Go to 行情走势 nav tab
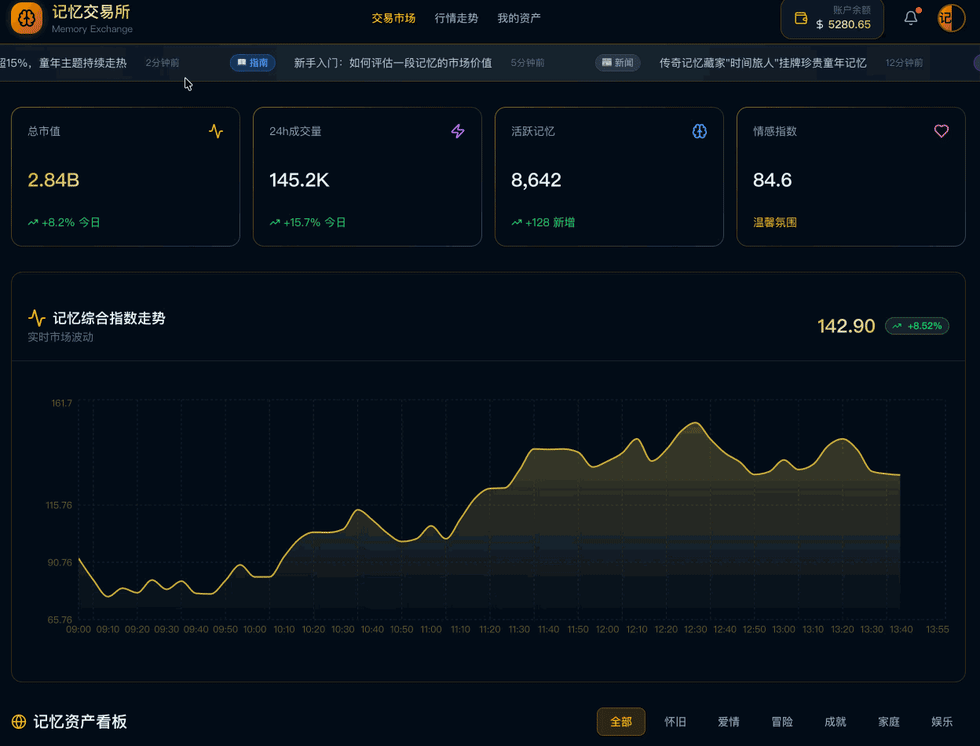The height and width of the screenshot is (746, 980). click(x=456, y=18)
